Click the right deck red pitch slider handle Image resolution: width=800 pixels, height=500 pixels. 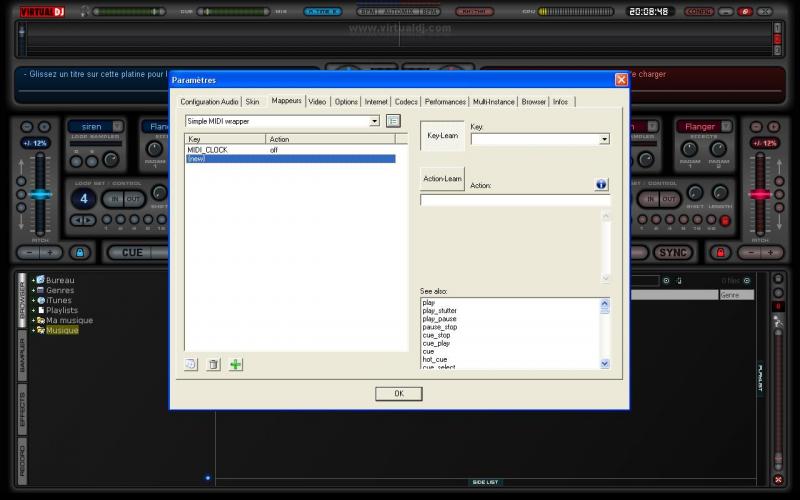[x=760, y=194]
